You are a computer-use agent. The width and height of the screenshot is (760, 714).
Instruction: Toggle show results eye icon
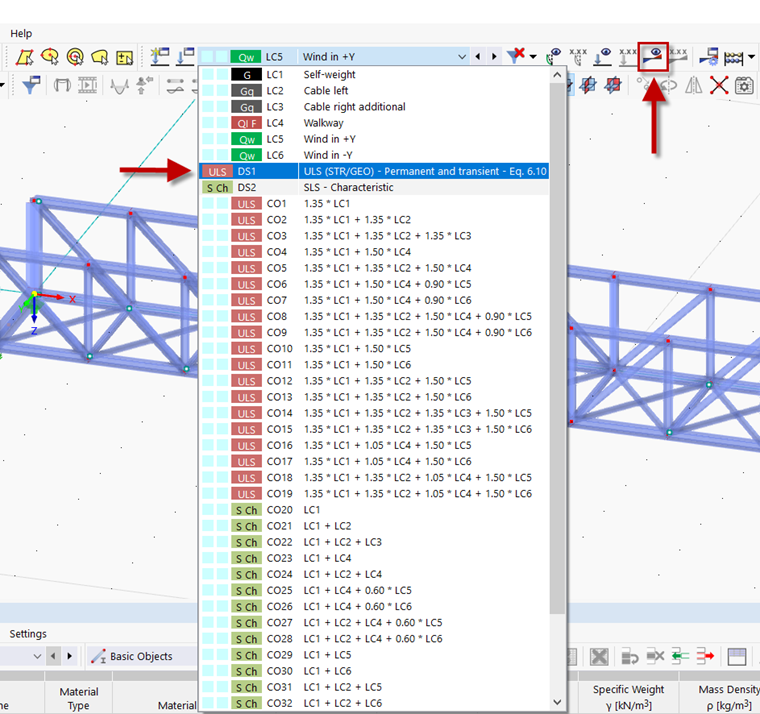pyautogui.click(x=653, y=57)
